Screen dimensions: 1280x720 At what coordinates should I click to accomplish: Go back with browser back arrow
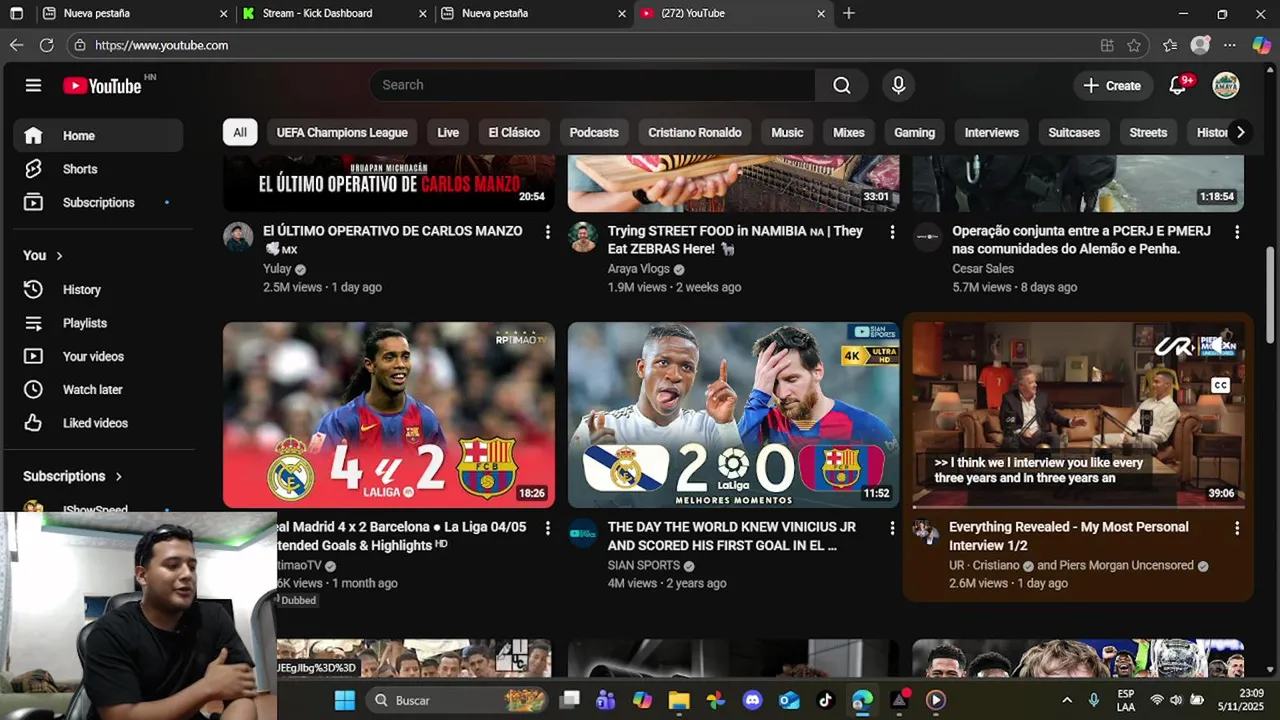pos(16,45)
